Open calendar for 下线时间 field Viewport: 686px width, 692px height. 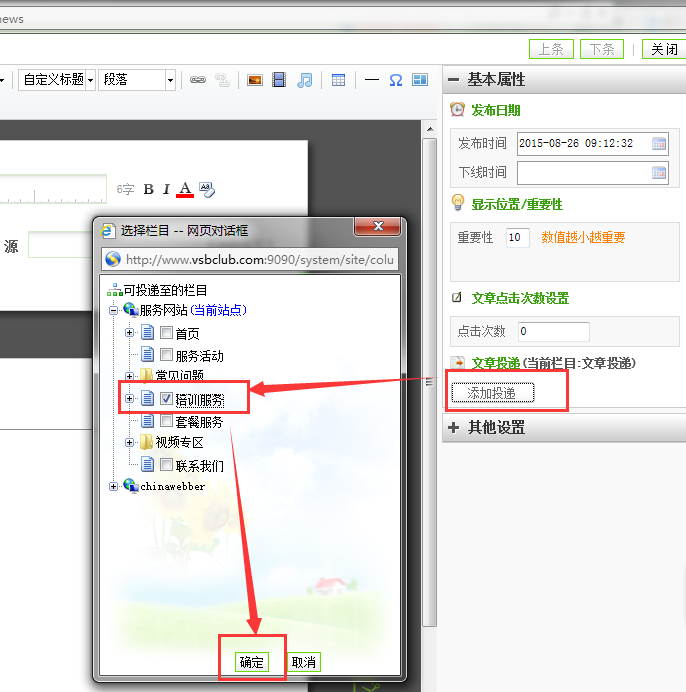[x=659, y=173]
